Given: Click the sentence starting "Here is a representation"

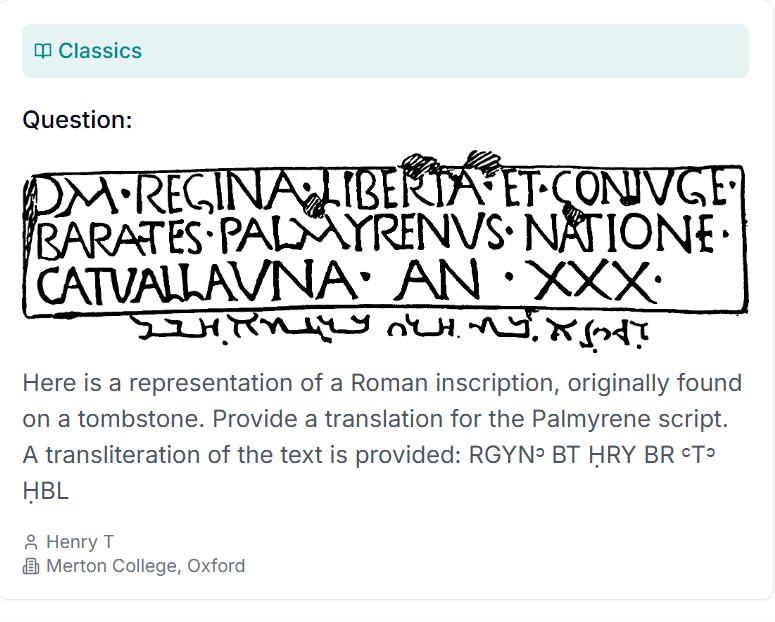Looking at the screenshot, I should click(382, 383).
